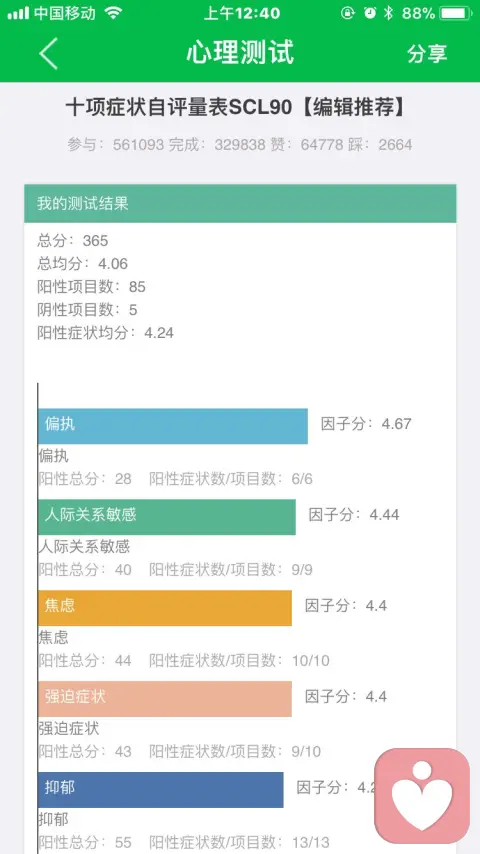Tap the 分享 share button

coord(427,53)
